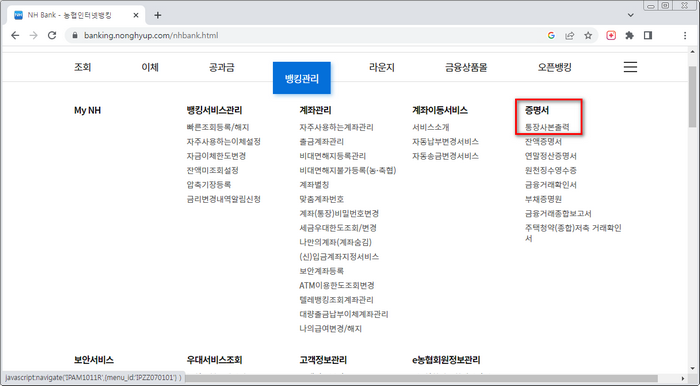
Task: Share this page via share icon
Action: 570,36
